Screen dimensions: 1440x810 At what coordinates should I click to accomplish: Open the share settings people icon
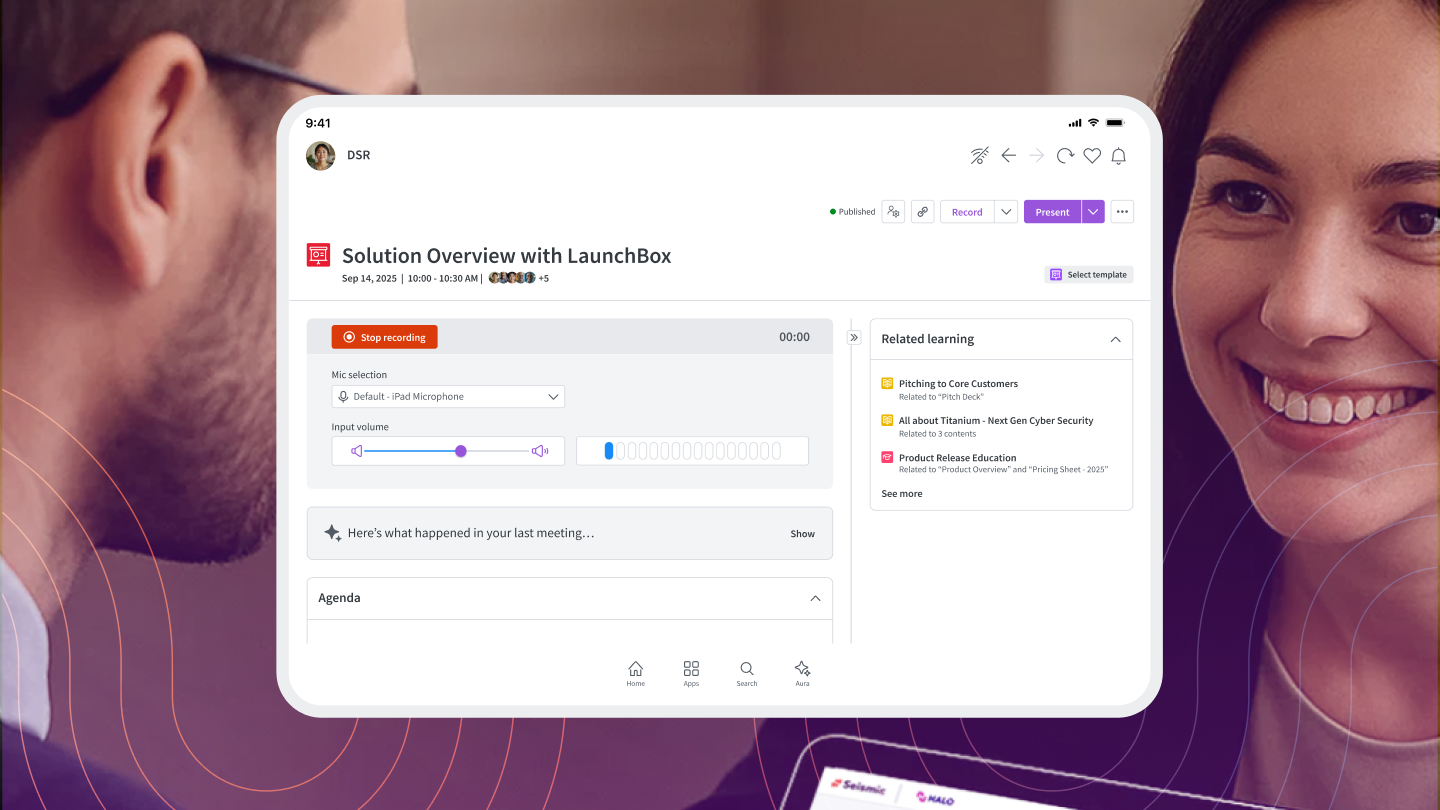(x=893, y=212)
